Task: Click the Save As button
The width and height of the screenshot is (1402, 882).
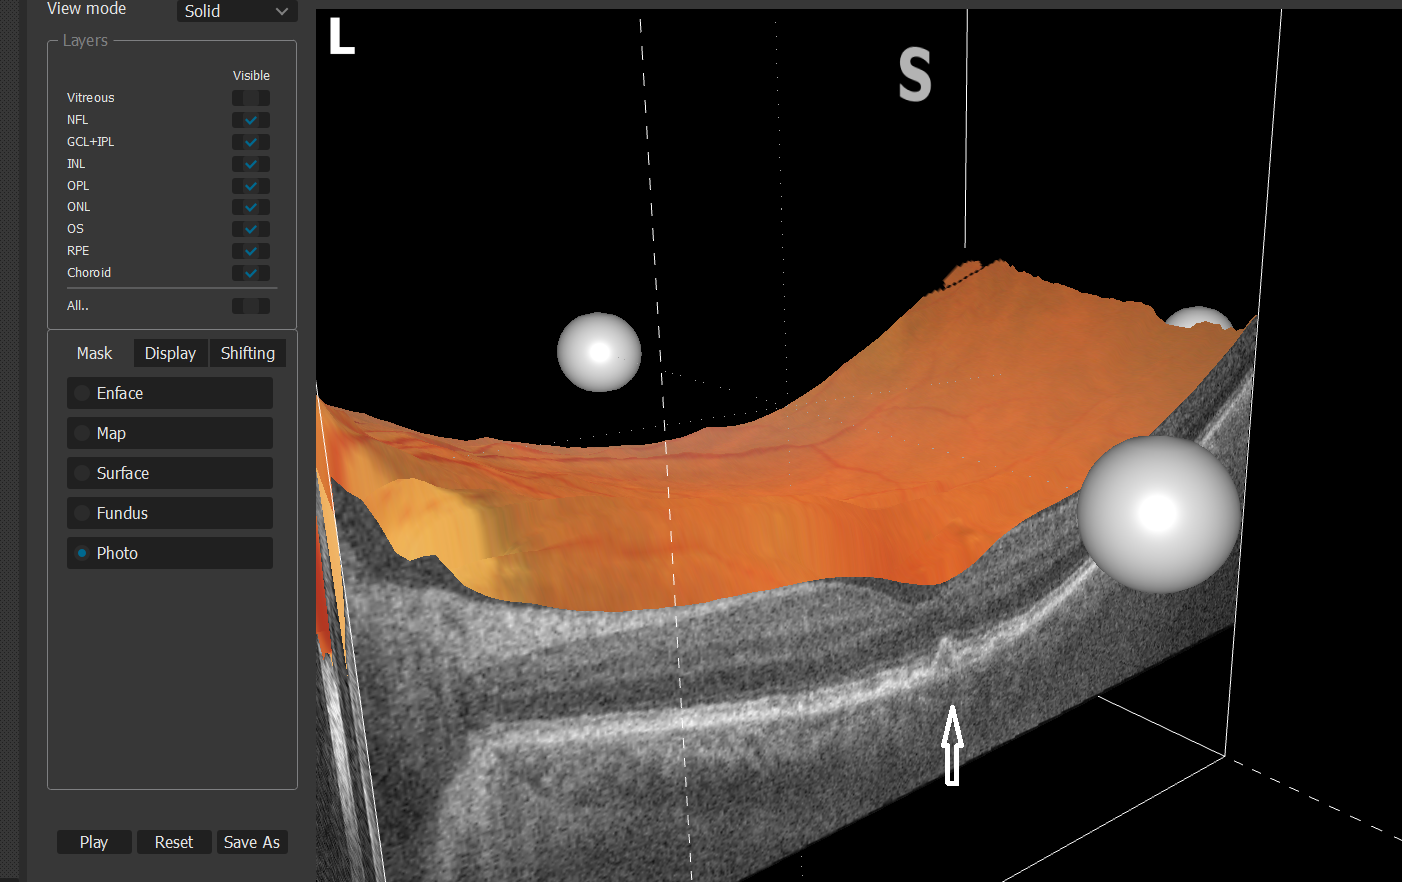Action: pos(252,842)
